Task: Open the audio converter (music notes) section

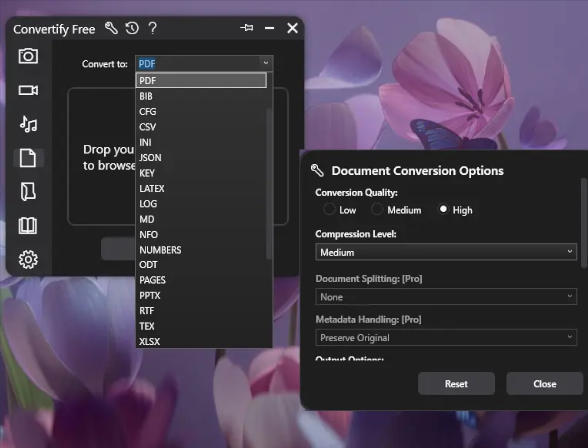Action: [28, 124]
